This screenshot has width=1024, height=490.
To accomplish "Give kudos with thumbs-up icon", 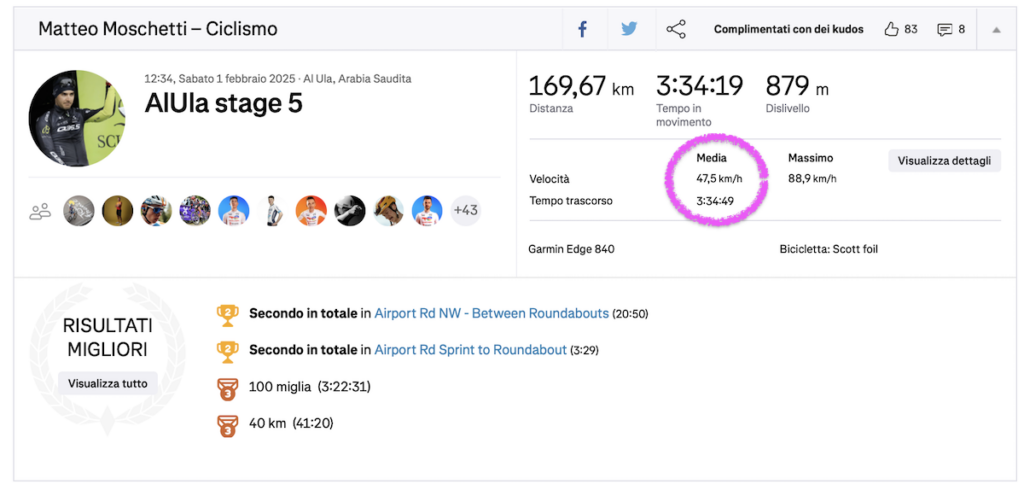I will click(891, 29).
